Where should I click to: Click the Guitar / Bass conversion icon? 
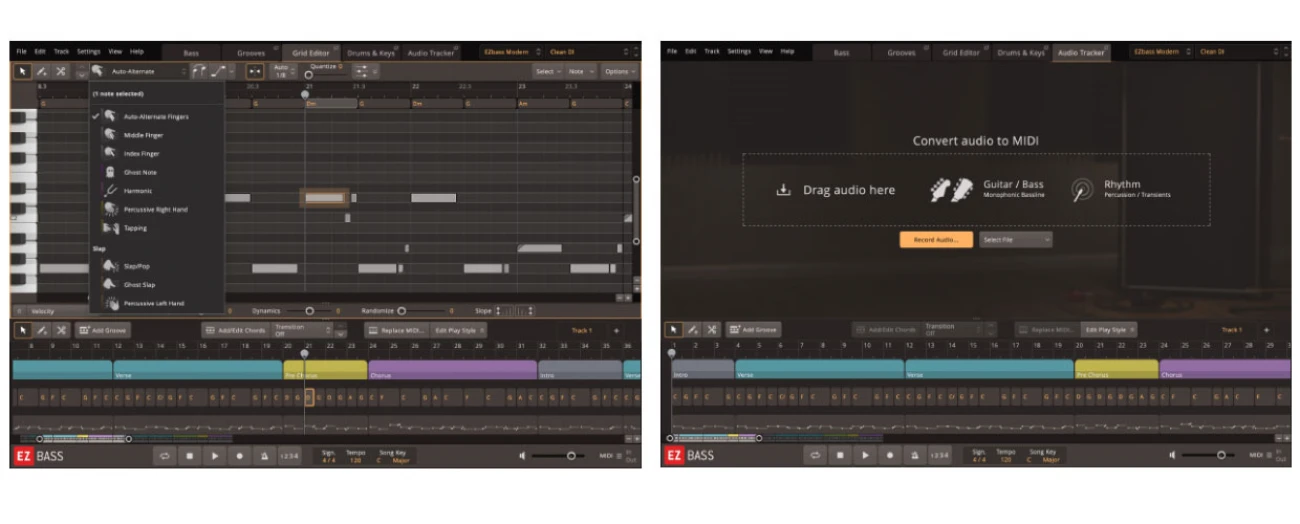pyautogui.click(x=951, y=189)
